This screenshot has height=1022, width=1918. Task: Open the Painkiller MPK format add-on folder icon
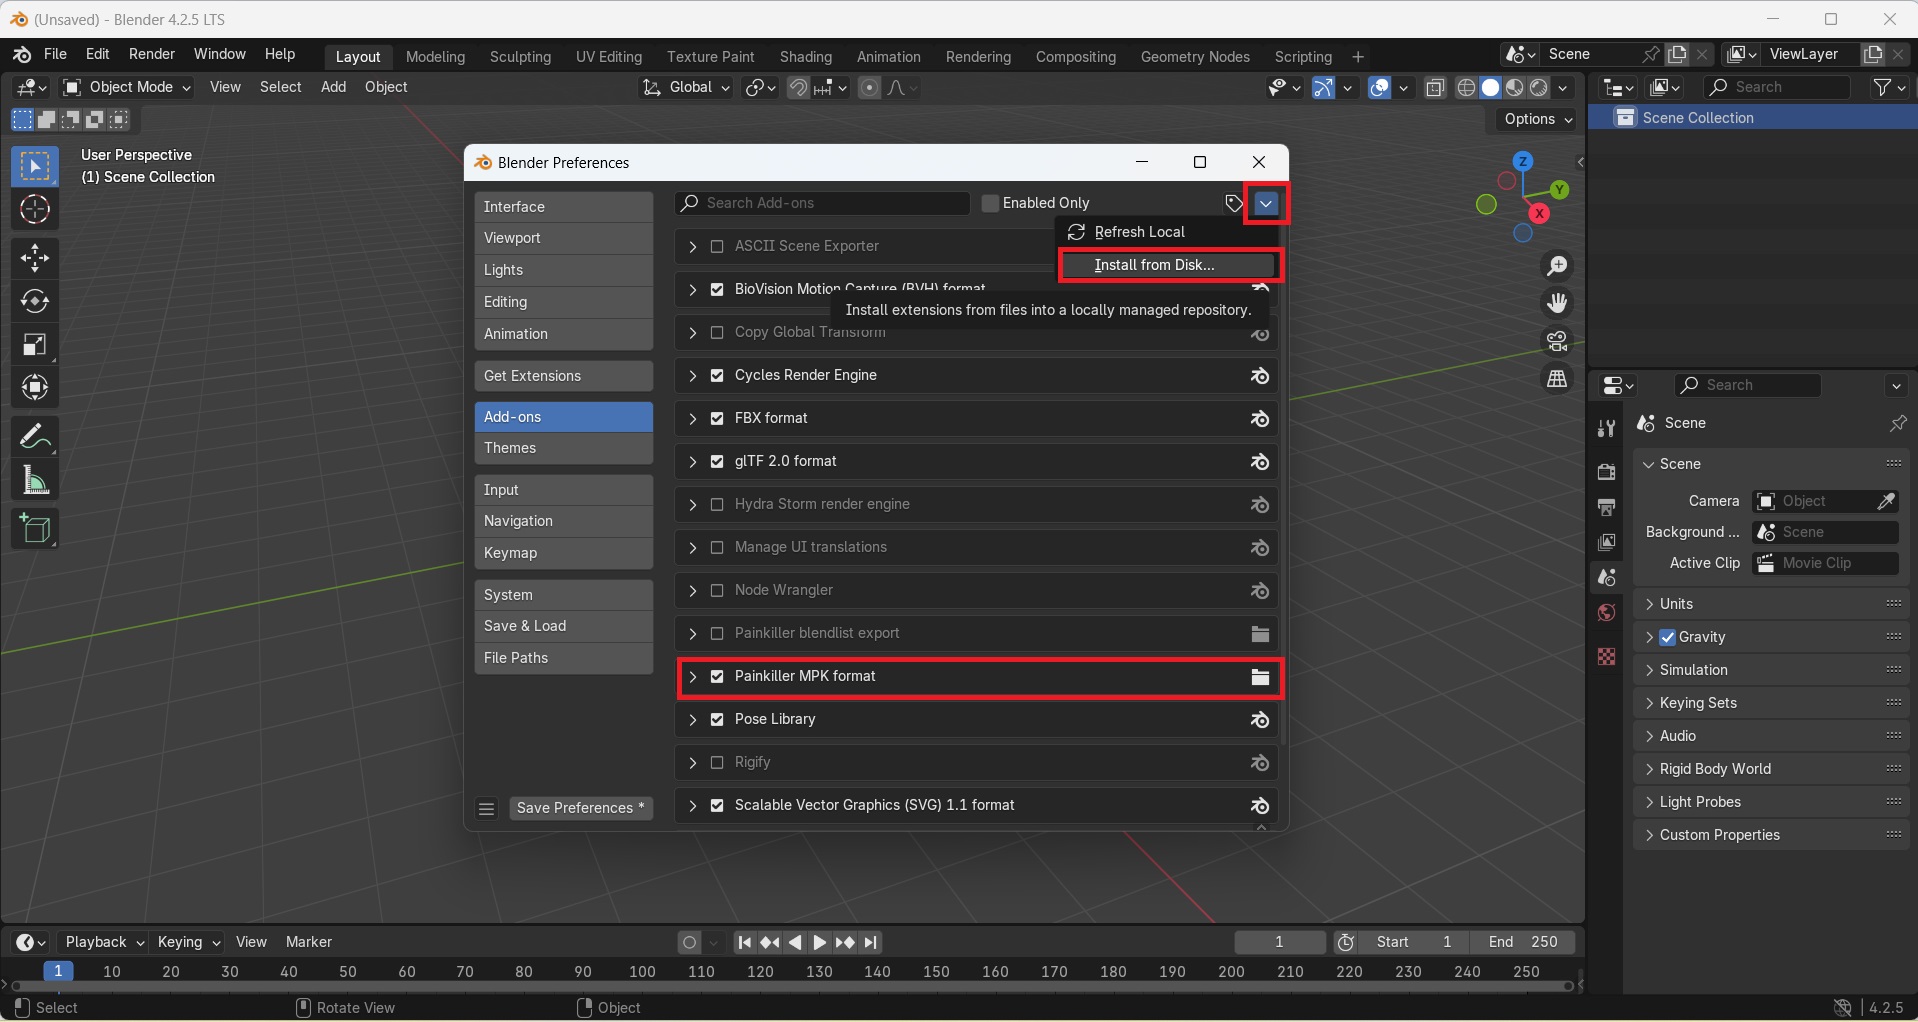click(x=1260, y=678)
